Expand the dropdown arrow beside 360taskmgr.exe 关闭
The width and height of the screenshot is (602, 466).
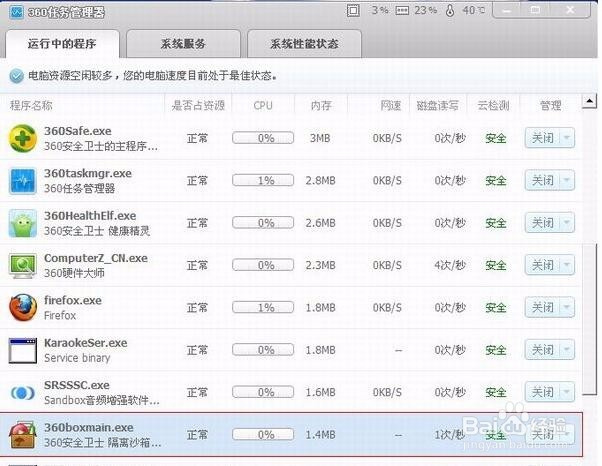[567, 180]
